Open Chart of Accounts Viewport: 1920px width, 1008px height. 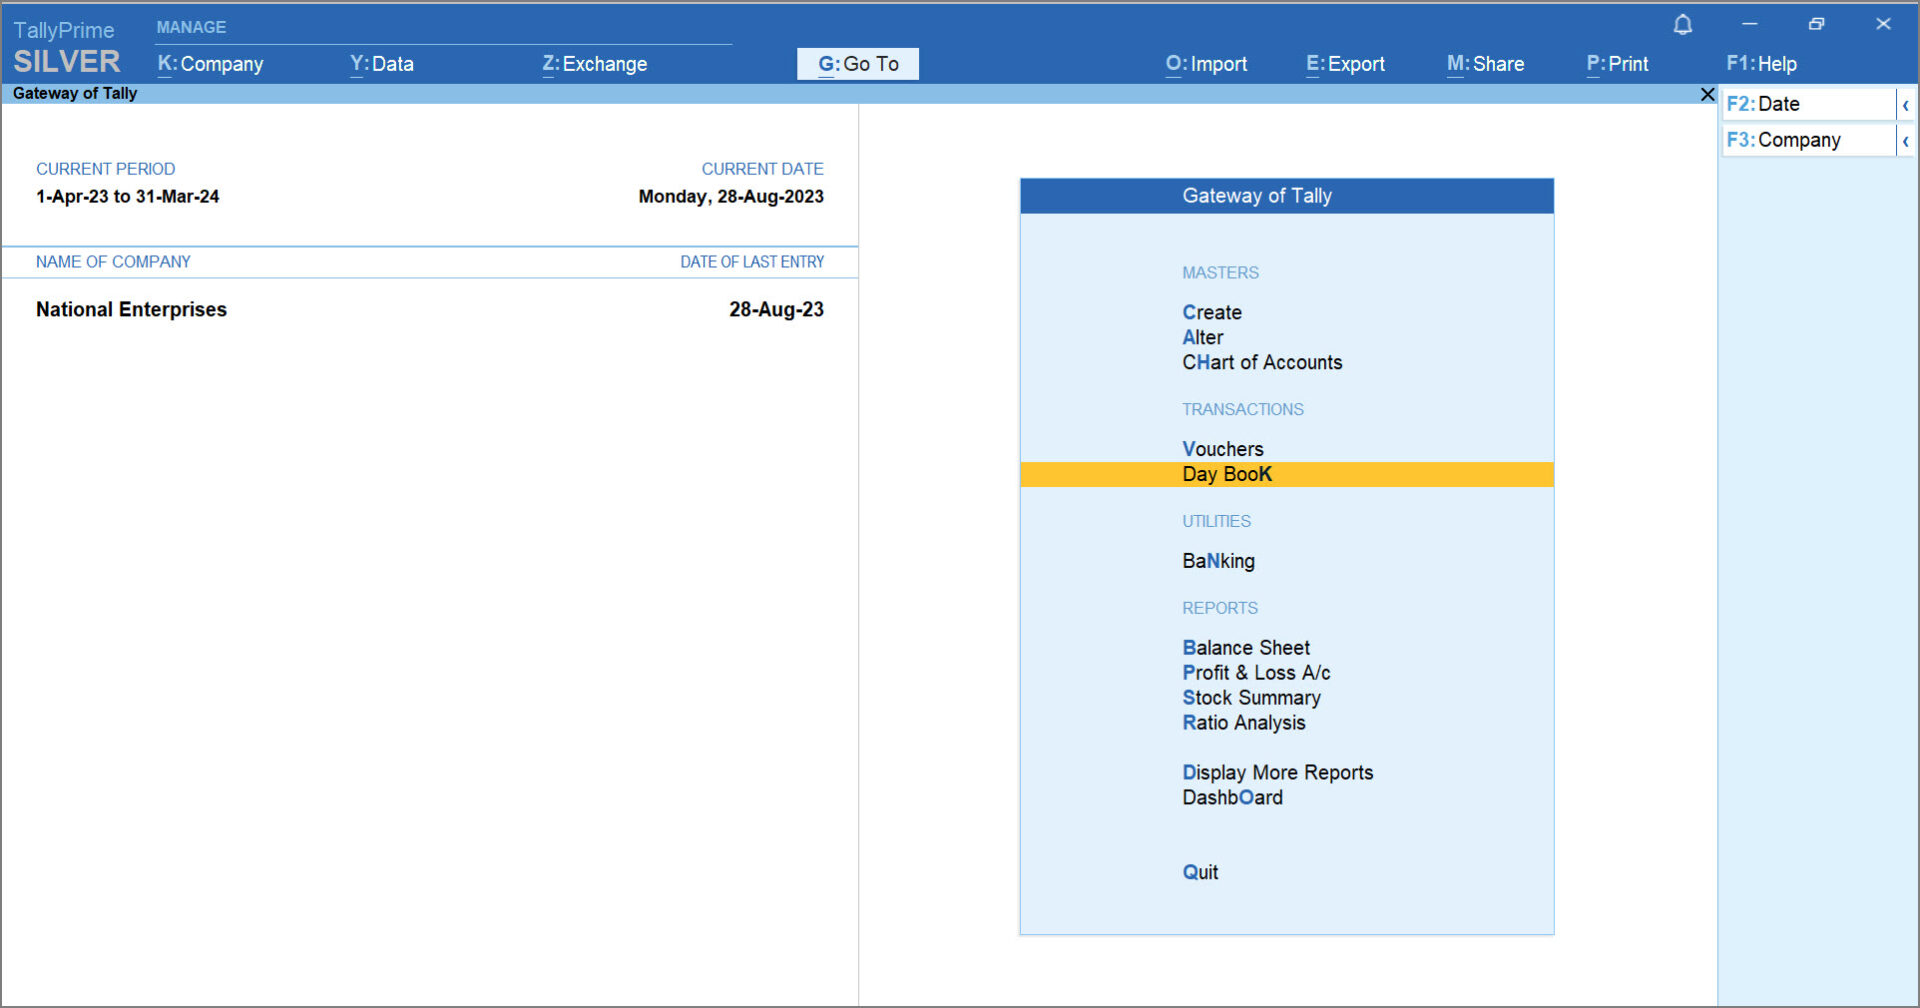[1261, 363]
